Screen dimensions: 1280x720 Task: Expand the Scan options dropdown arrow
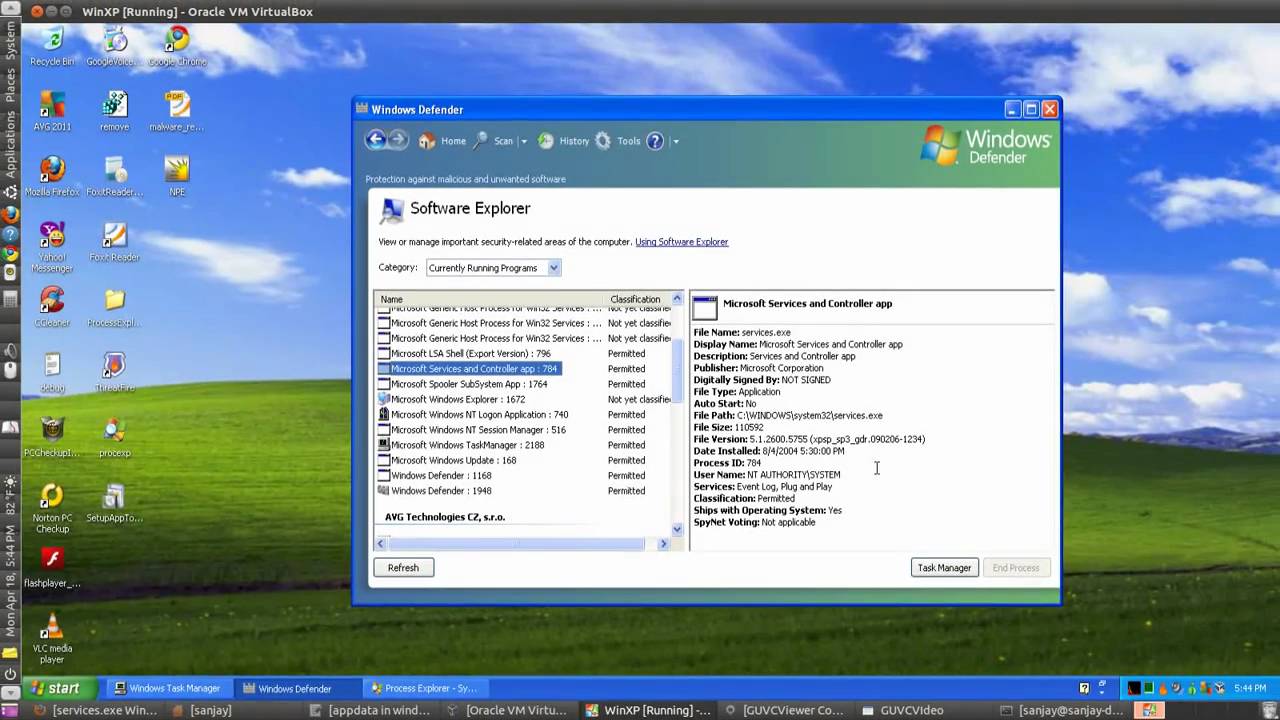pos(523,141)
